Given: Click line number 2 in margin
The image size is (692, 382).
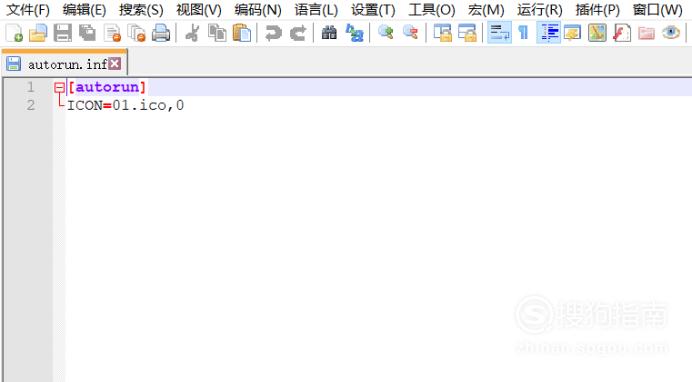Looking at the screenshot, I should coord(30,105).
